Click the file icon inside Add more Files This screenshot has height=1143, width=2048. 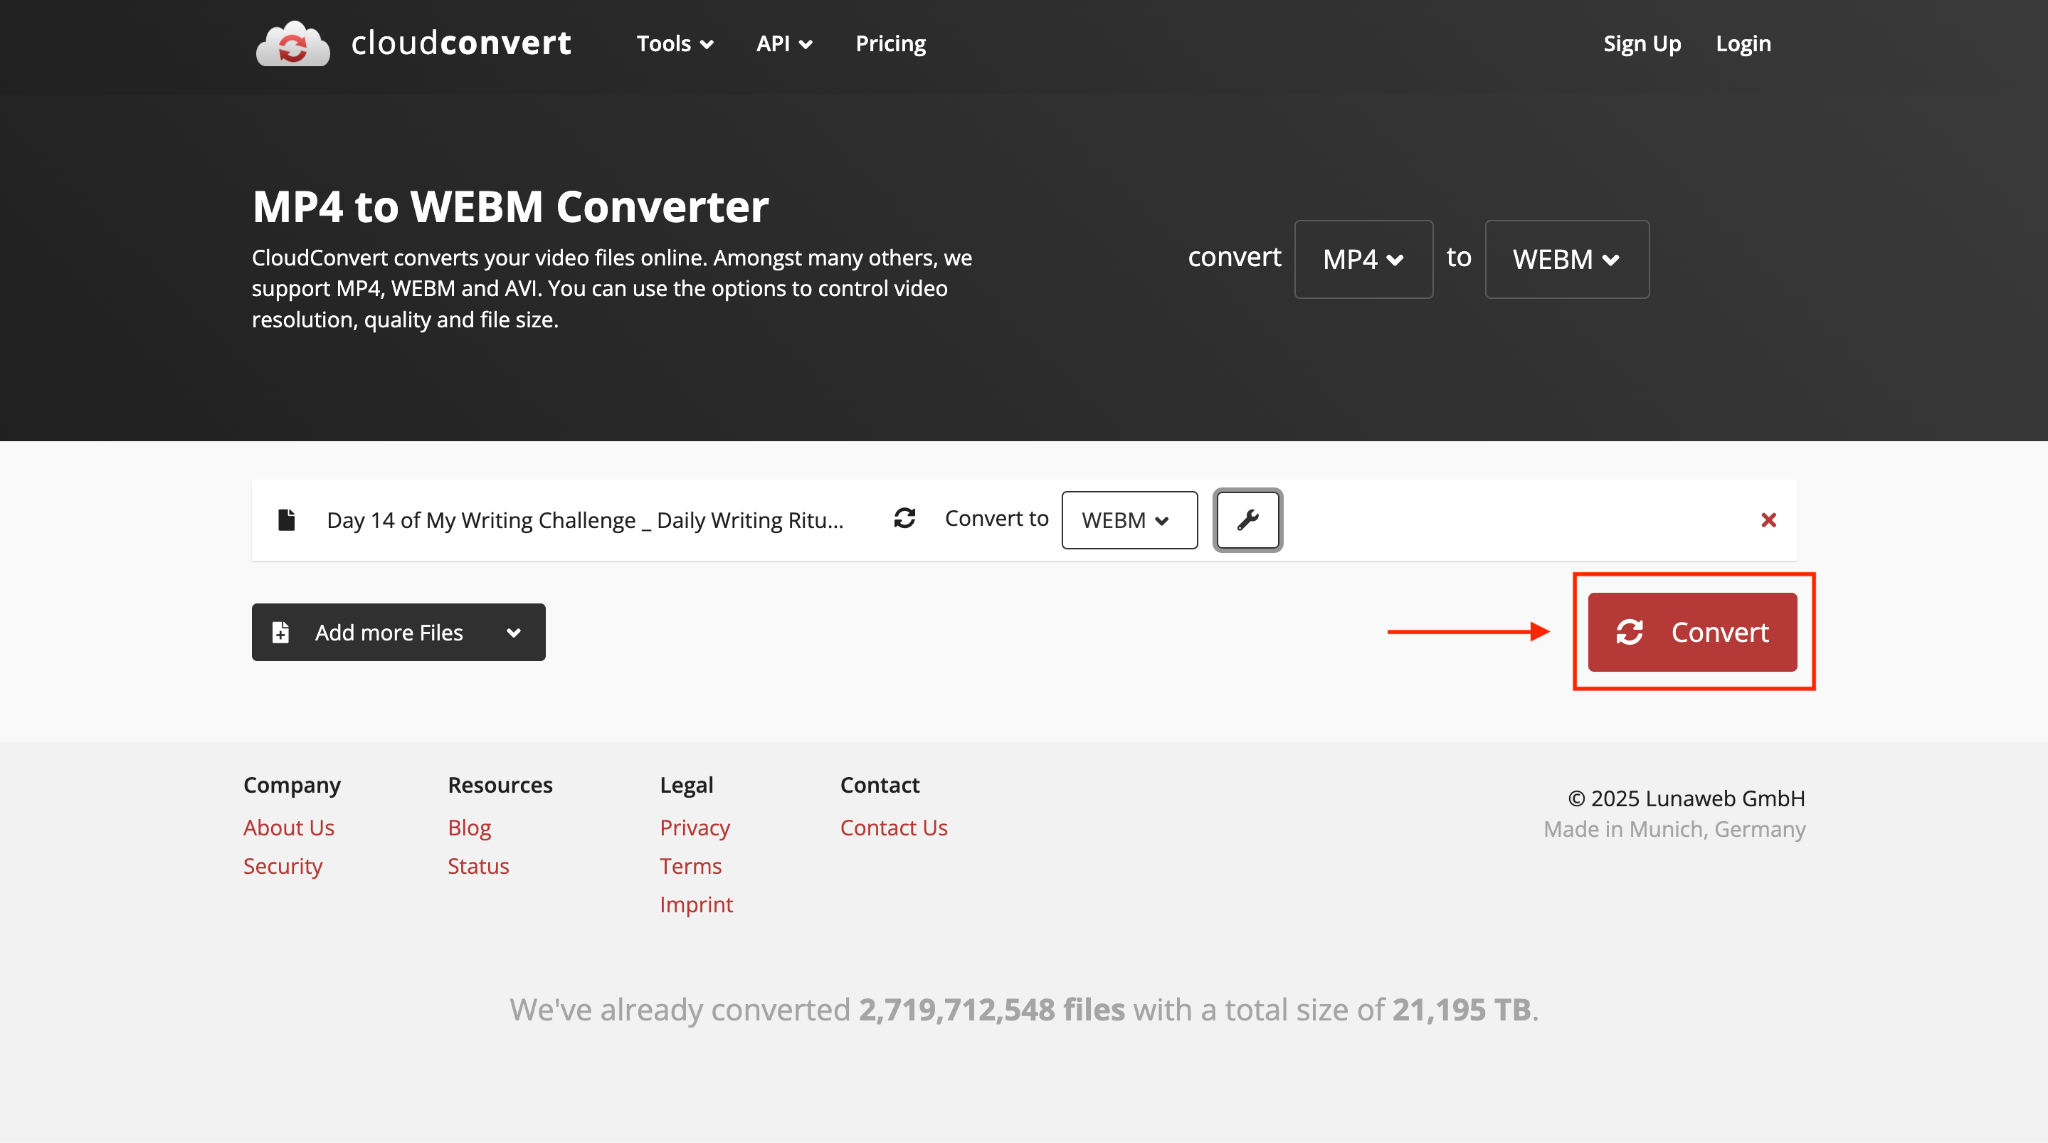pos(280,632)
